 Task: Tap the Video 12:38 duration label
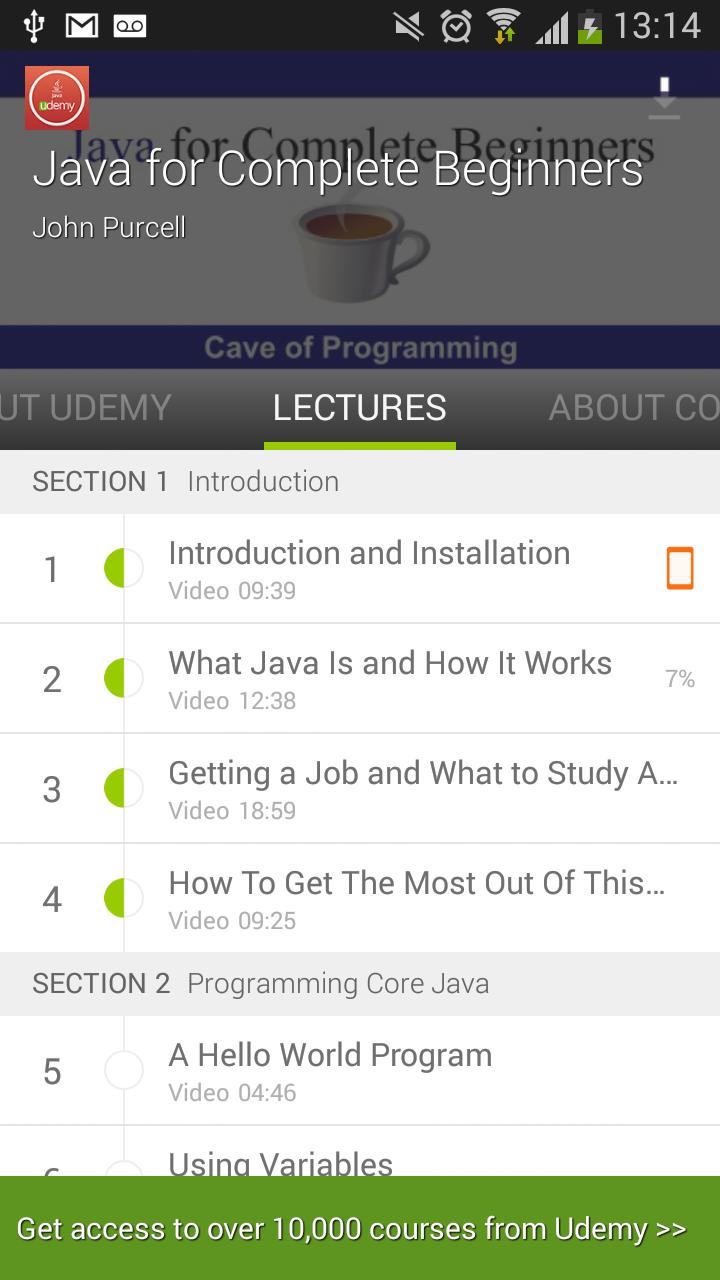click(x=232, y=701)
